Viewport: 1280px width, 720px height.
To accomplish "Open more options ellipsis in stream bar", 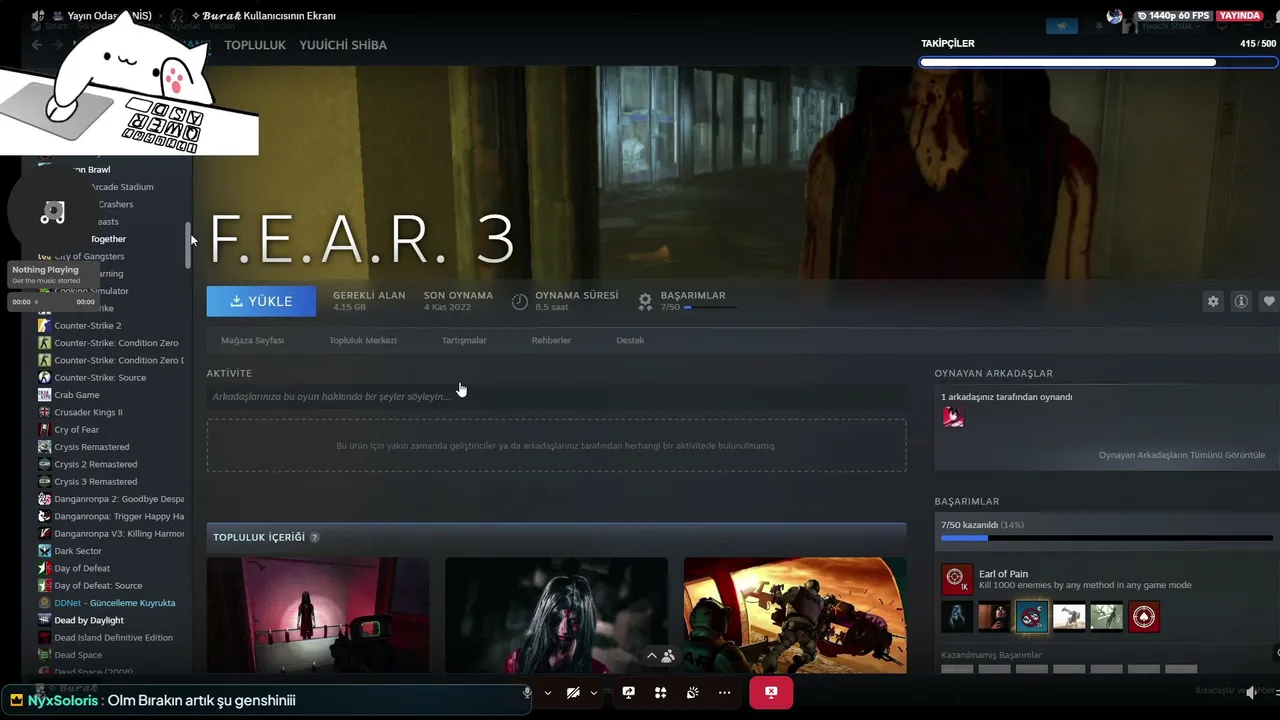I will 724,692.
